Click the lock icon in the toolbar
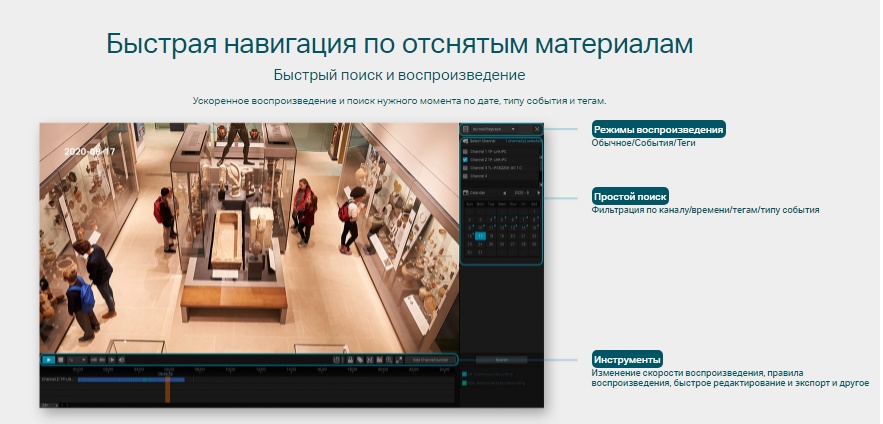The height and width of the screenshot is (424, 883). (349, 359)
